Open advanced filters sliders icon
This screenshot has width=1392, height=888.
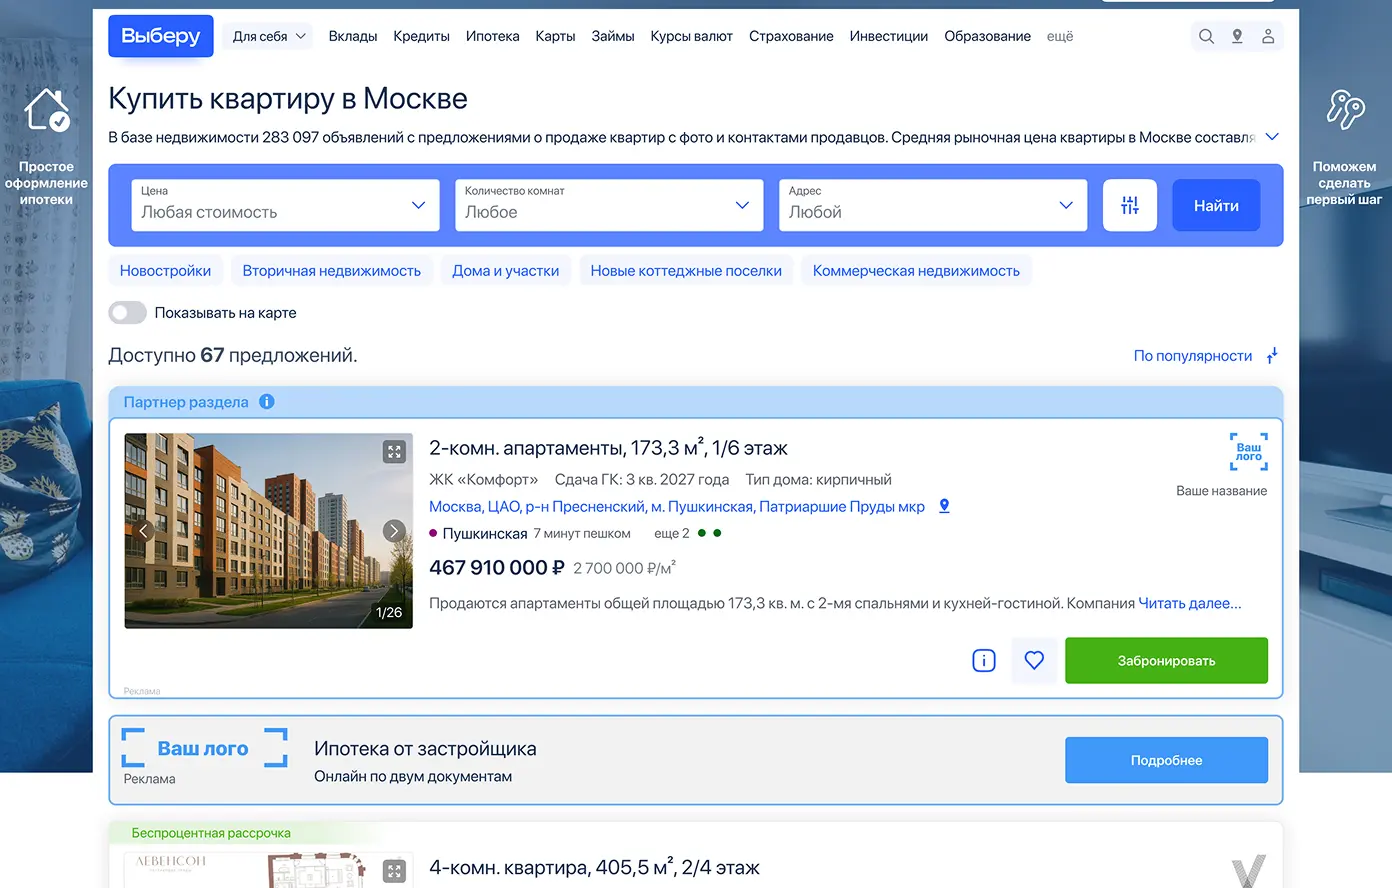tap(1130, 206)
